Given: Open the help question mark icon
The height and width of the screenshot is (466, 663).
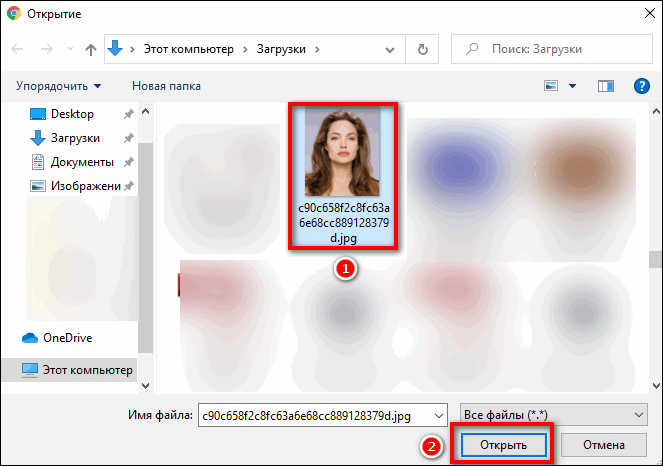Looking at the screenshot, I should 642,86.
